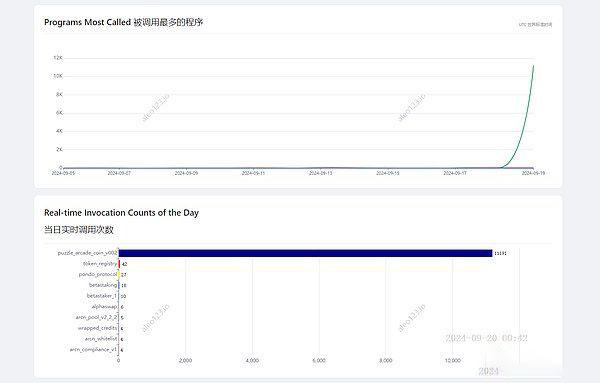Click the puzzle_arcade_coin_v002 dark blue bar
600x383 pixels.
pyautogui.click(x=305, y=253)
